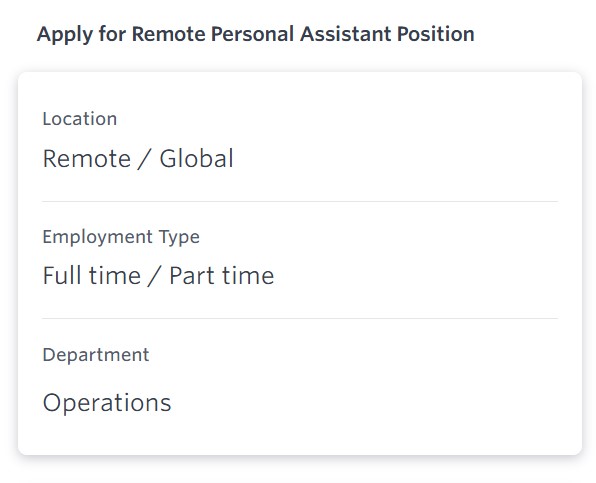Select the Employment Type label
The height and width of the screenshot is (483, 596).
121,237
